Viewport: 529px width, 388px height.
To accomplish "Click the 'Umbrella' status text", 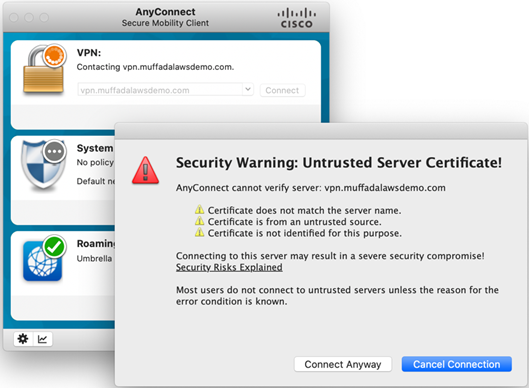I will (x=94, y=258).
